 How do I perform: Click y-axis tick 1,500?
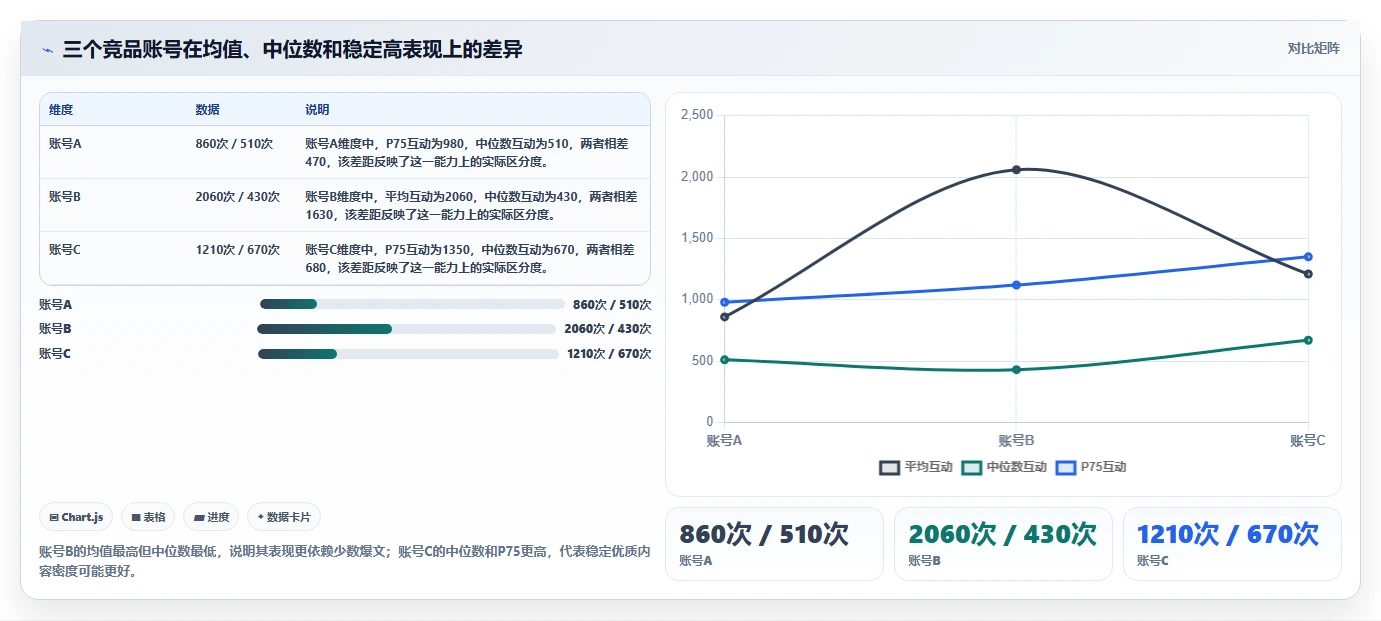[x=697, y=238]
